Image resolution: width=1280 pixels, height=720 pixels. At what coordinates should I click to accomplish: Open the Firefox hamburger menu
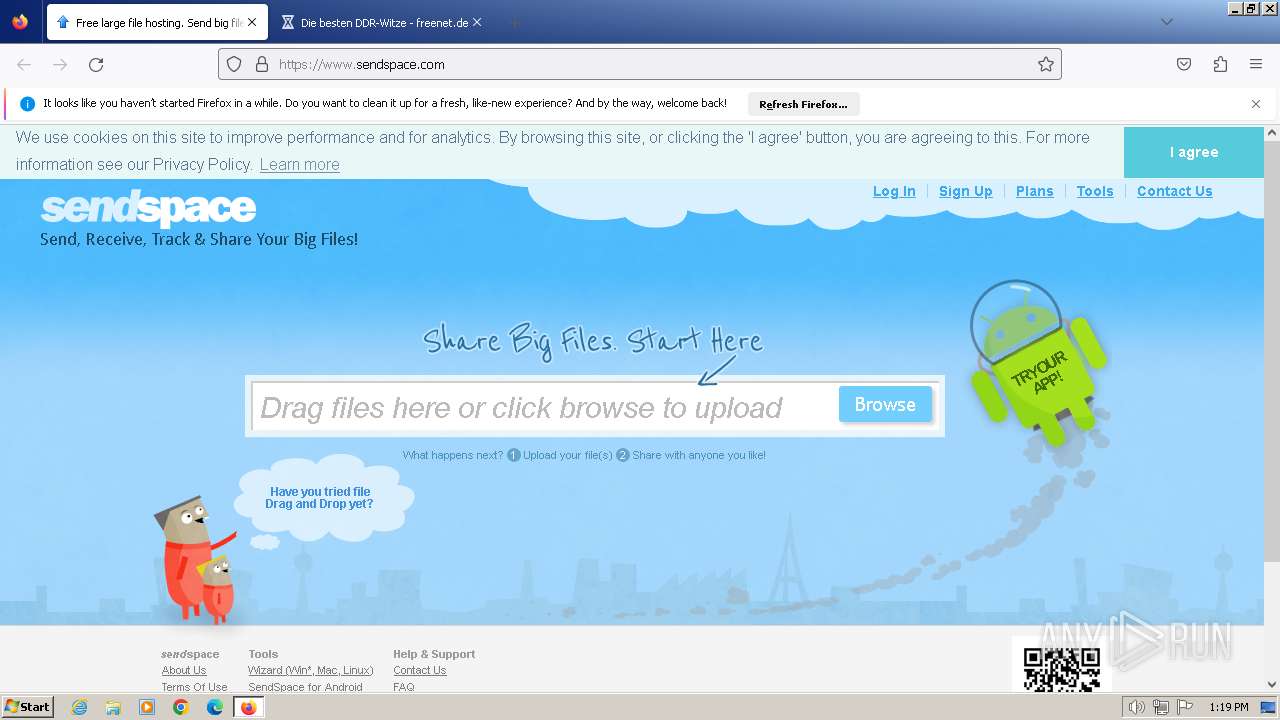tap(1256, 64)
